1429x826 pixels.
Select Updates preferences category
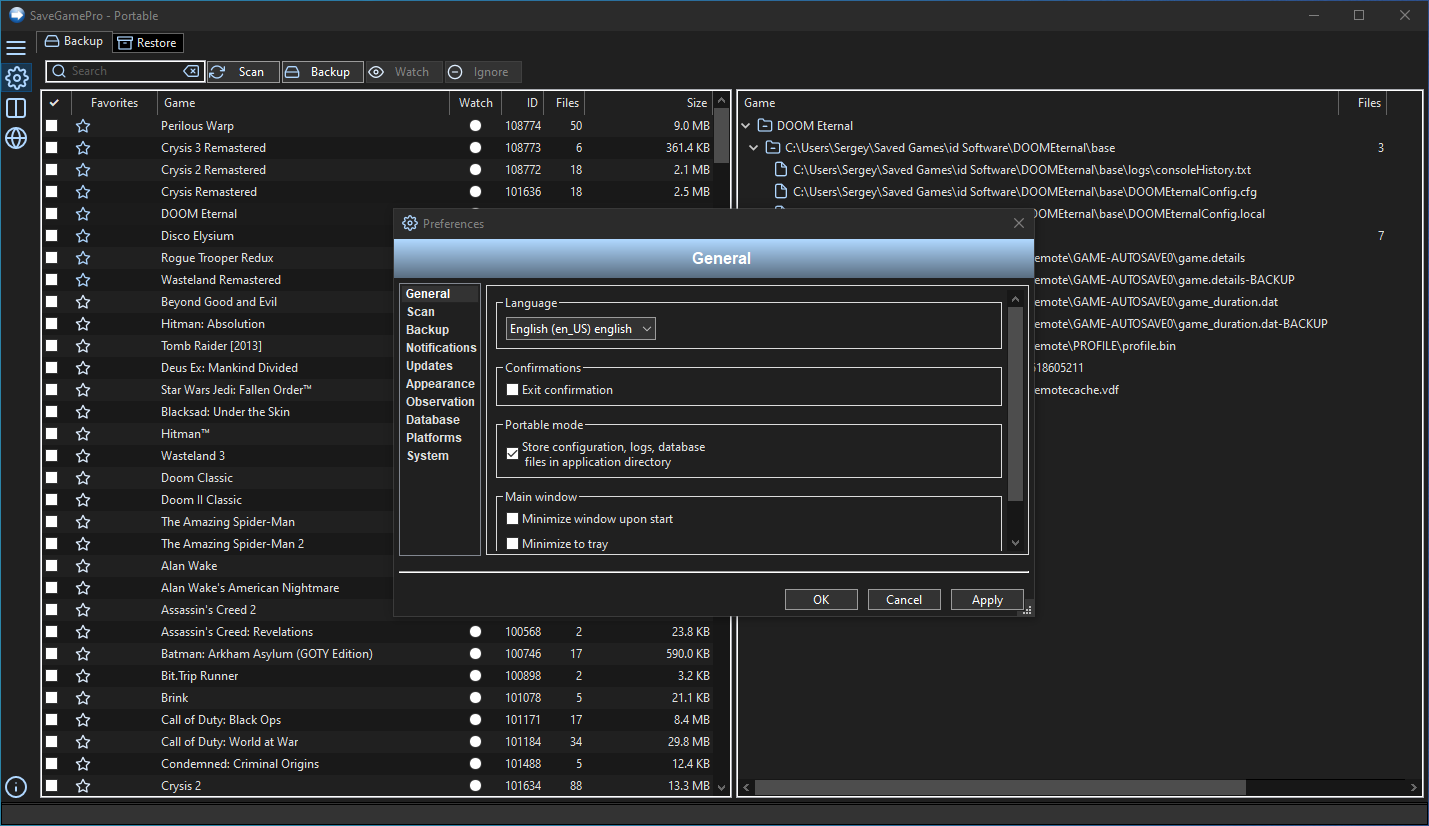point(429,366)
